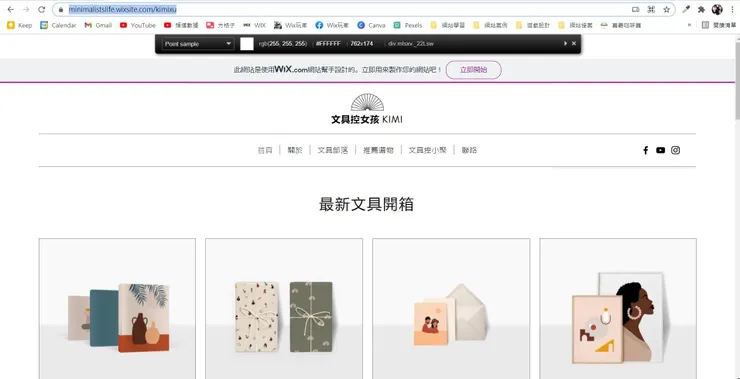
Task: Open the Chrome profile avatar
Action: click(x=717, y=9)
